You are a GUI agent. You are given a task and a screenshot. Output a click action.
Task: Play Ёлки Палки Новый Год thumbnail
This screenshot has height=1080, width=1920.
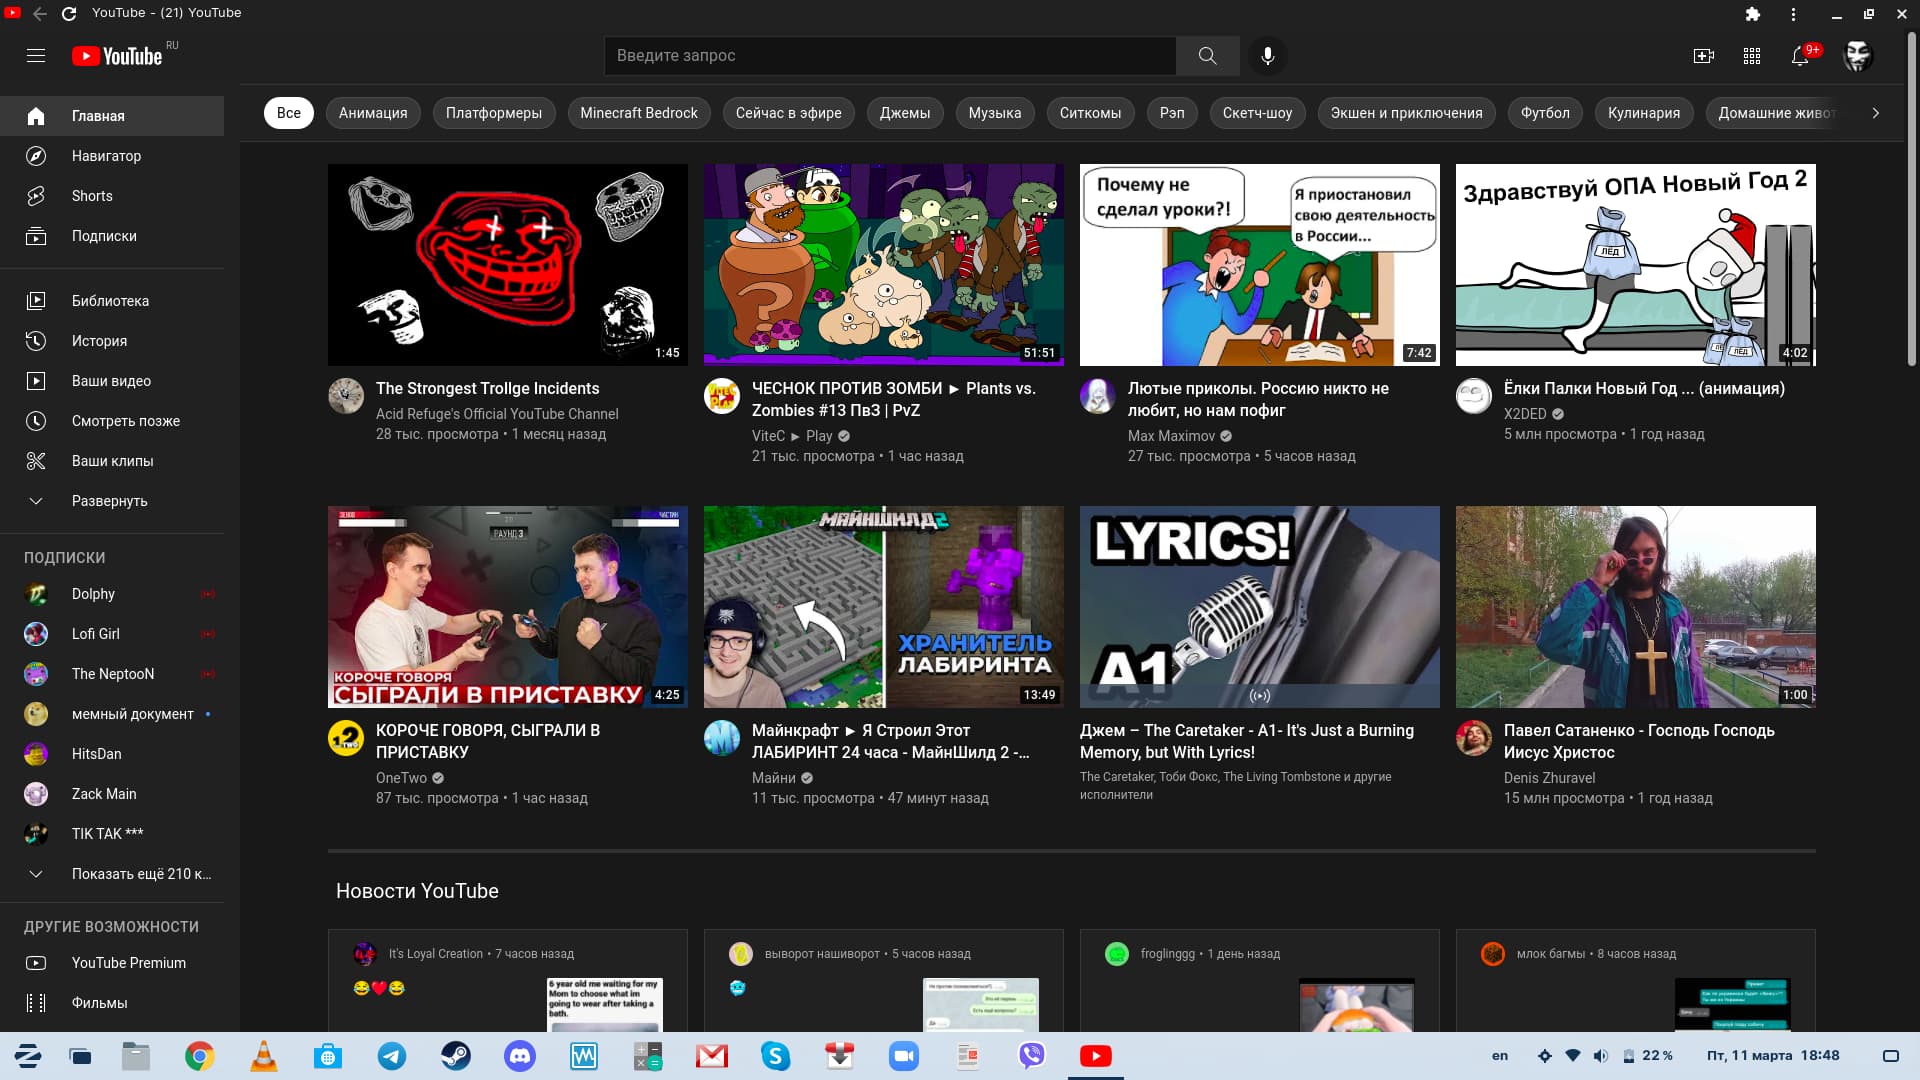click(1636, 265)
